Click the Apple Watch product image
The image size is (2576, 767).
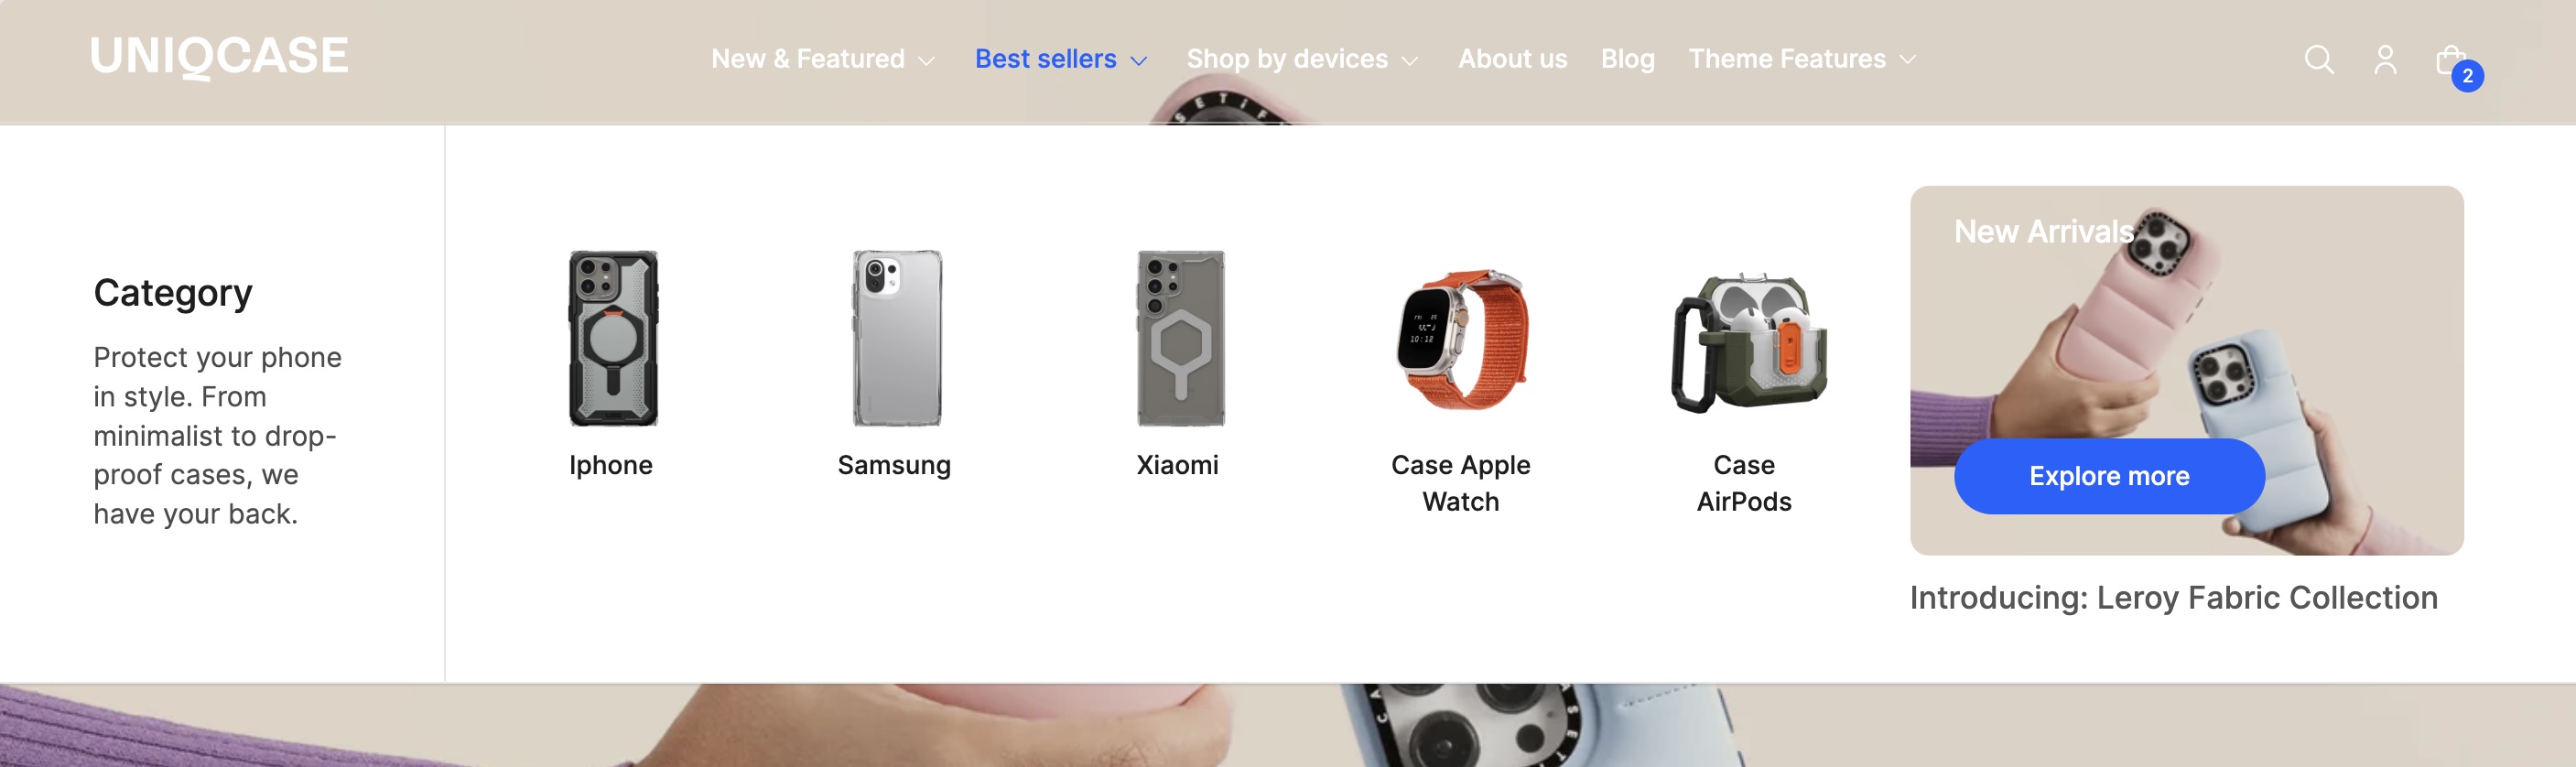(1462, 340)
